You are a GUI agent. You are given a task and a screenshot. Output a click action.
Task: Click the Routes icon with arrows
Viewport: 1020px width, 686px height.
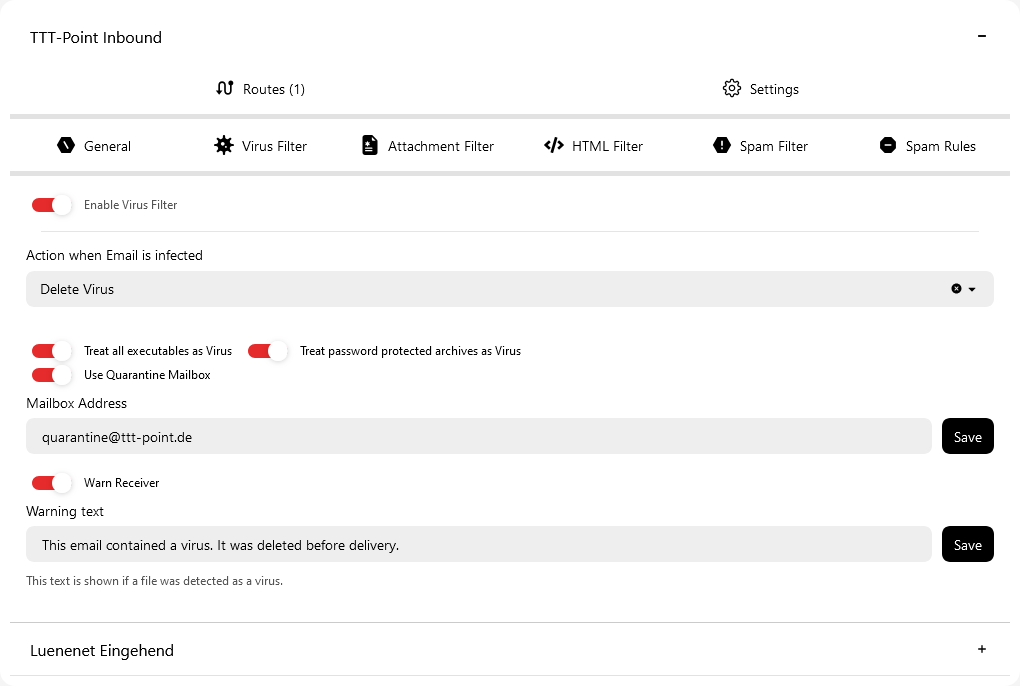[x=225, y=88]
